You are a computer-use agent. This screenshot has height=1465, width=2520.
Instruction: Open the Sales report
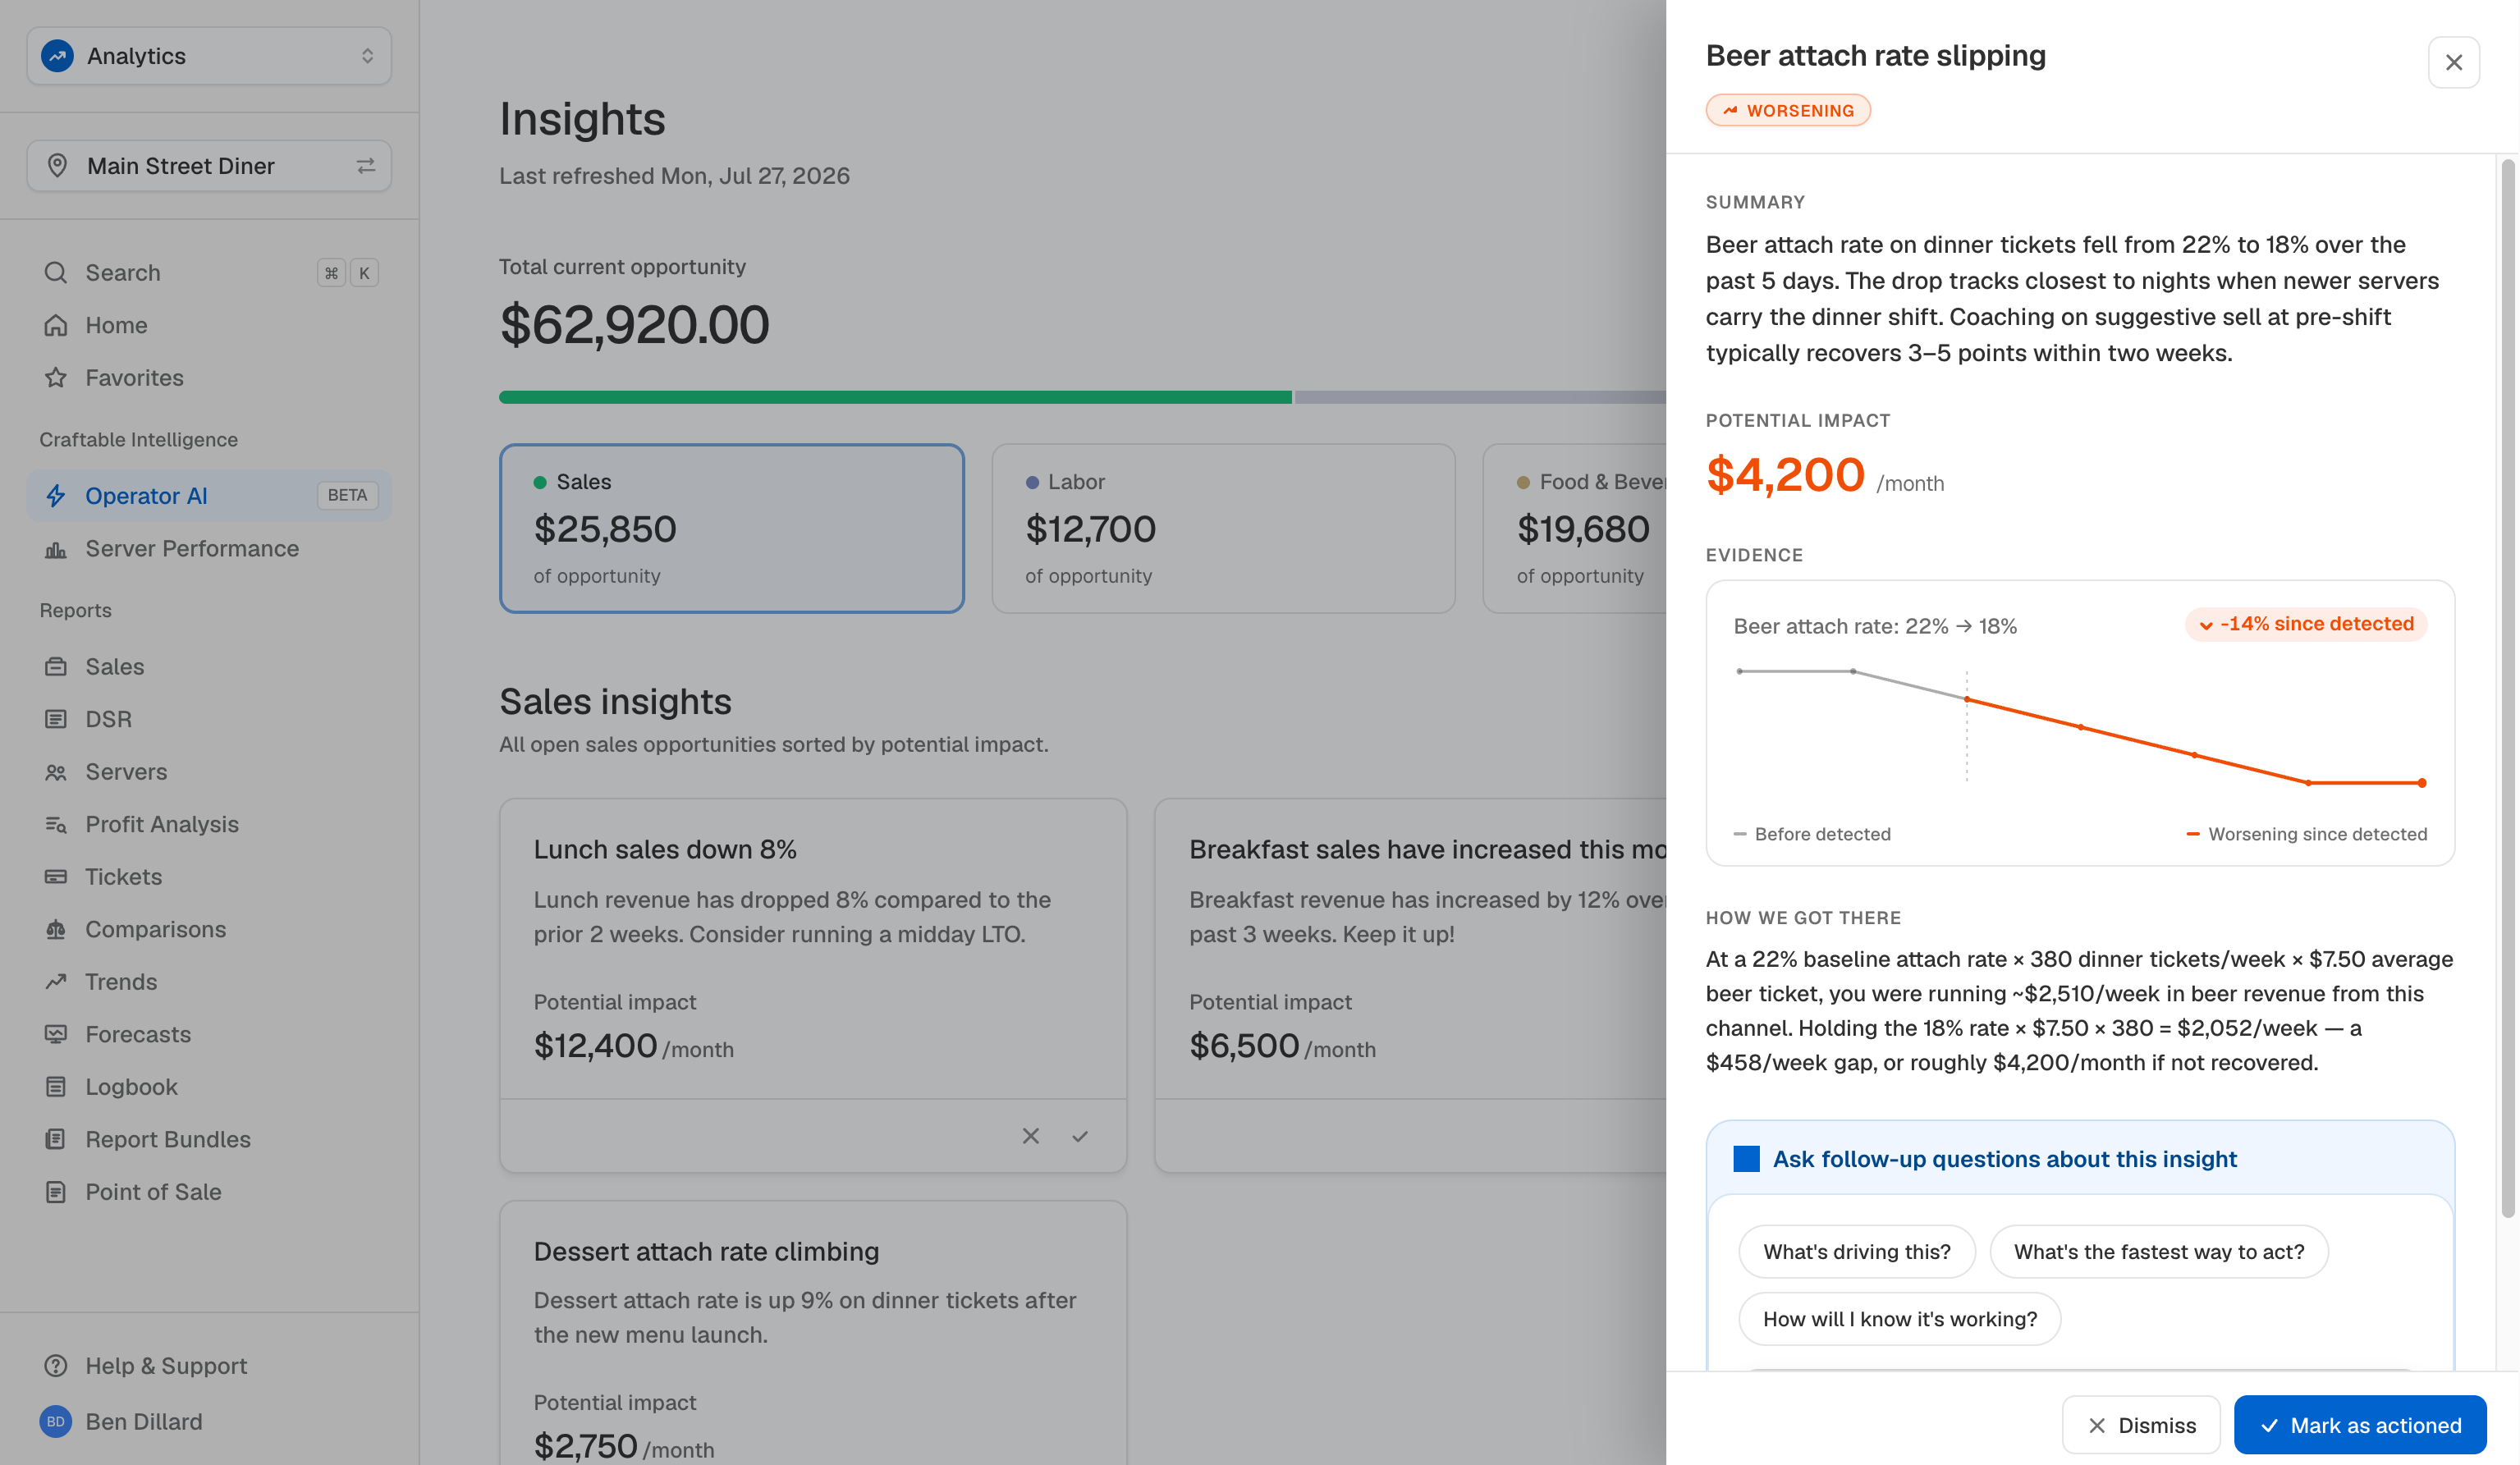(209, 667)
